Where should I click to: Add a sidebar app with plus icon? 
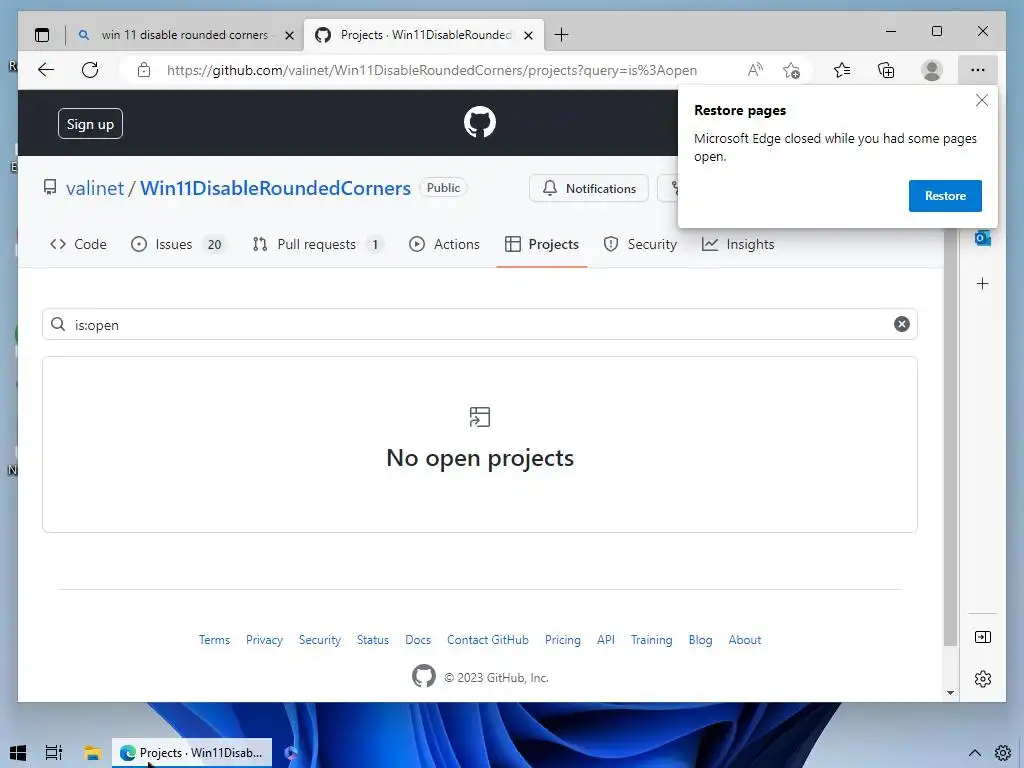pos(982,283)
